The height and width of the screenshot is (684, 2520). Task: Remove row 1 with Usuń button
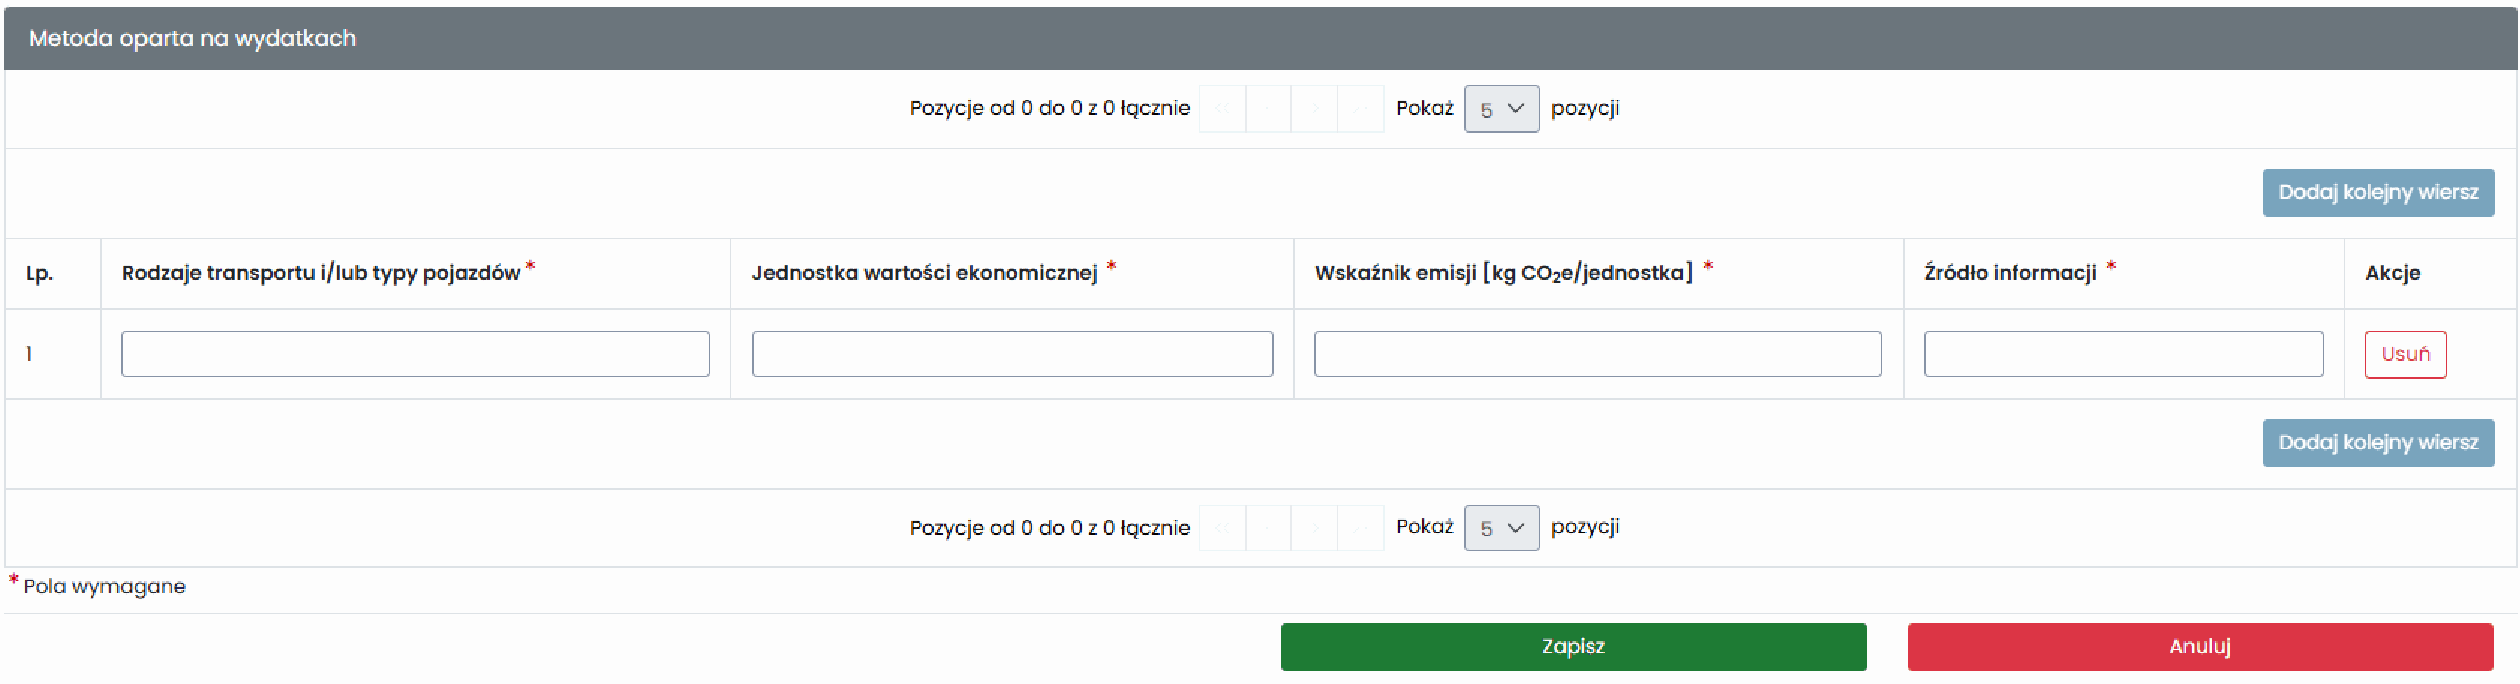(2405, 355)
